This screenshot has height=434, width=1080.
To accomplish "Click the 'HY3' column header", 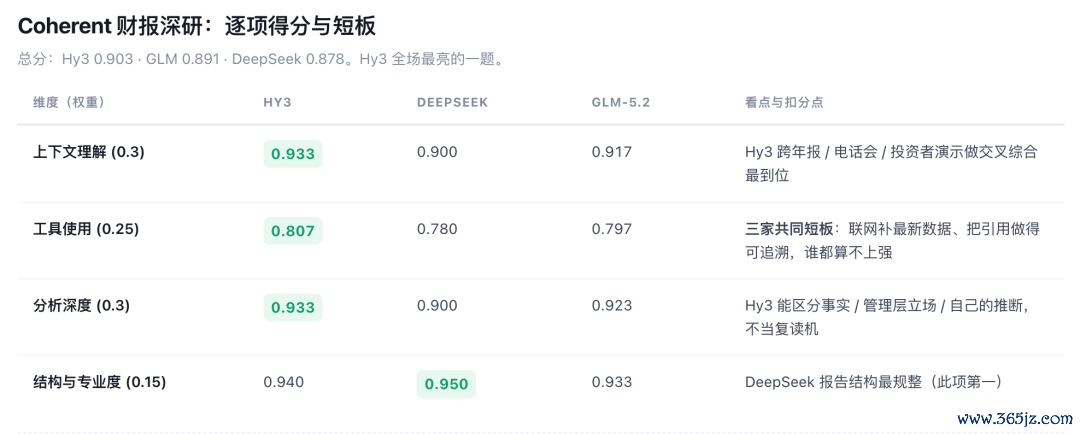I will point(277,103).
